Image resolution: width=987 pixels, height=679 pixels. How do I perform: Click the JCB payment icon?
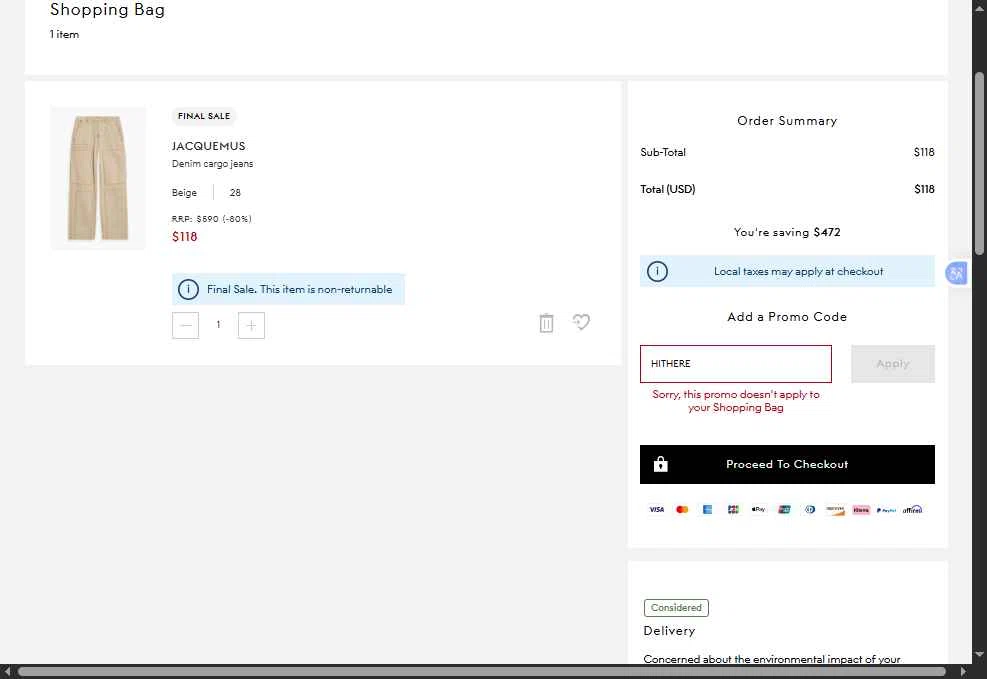click(733, 510)
